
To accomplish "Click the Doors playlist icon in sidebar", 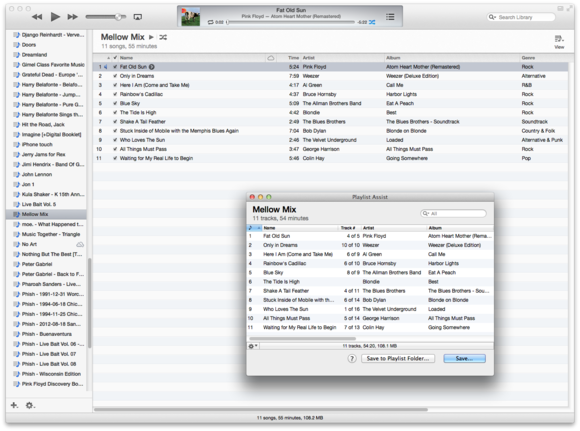I will coord(16,45).
